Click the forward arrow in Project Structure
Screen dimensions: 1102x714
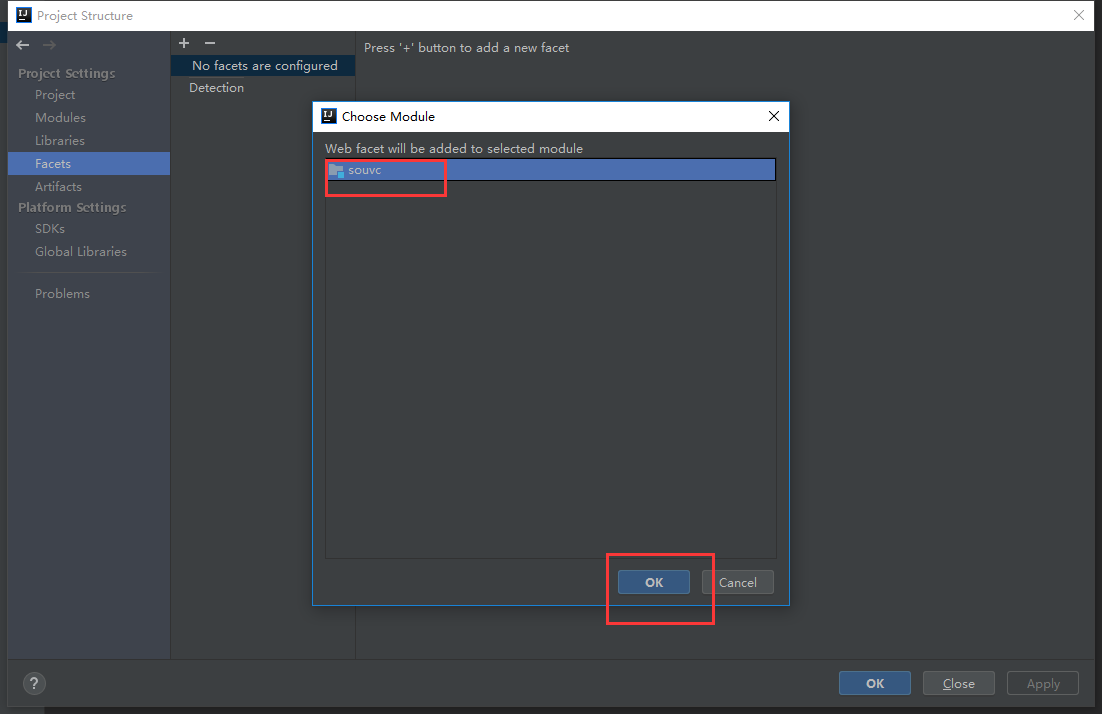pyautogui.click(x=49, y=45)
